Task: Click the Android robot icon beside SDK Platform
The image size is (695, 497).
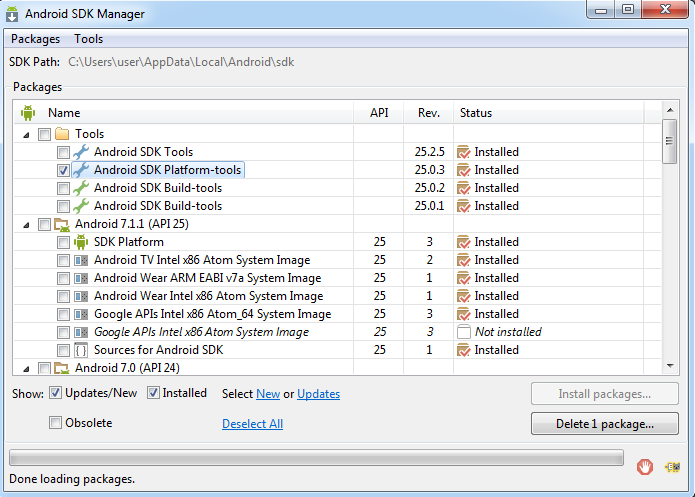Action: [x=81, y=242]
